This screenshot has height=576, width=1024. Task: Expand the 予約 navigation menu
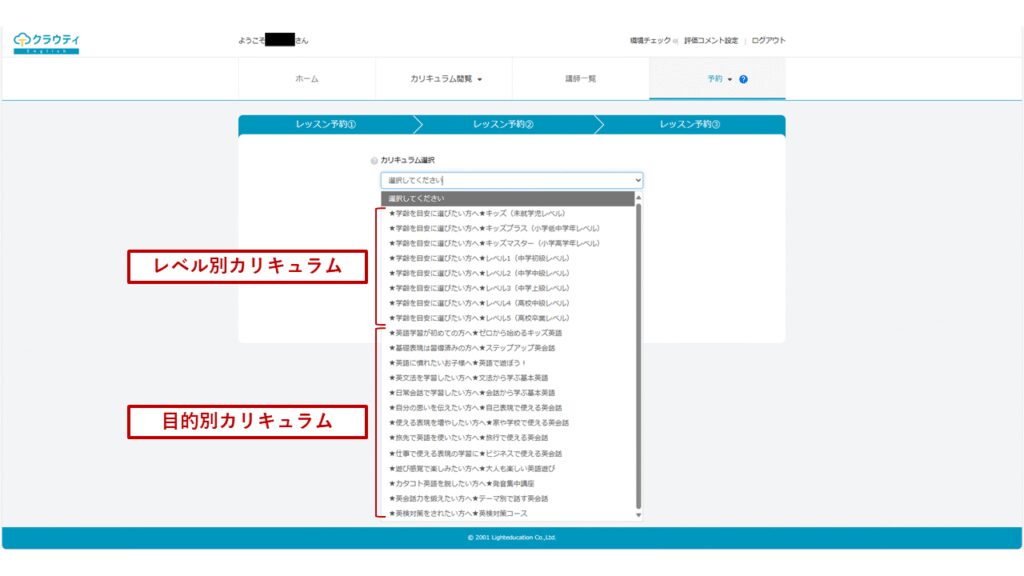coord(719,79)
